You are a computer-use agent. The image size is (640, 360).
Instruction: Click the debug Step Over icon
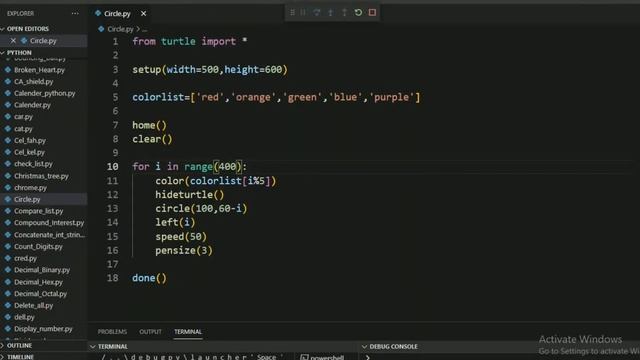click(x=317, y=13)
